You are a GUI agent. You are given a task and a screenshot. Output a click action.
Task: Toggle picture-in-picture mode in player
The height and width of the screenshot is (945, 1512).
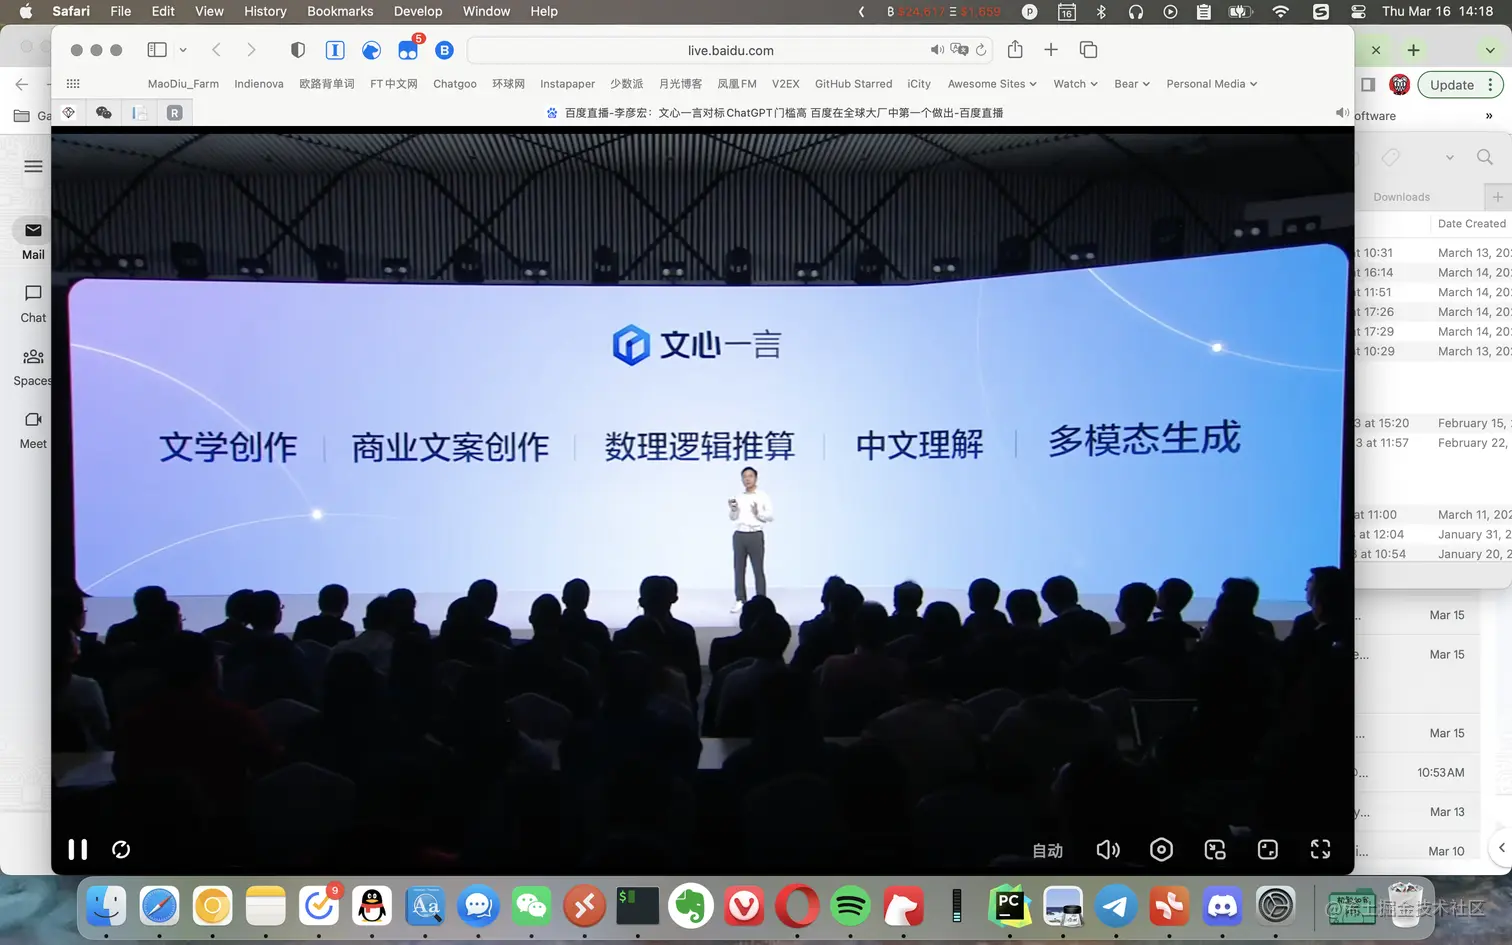coord(1215,849)
